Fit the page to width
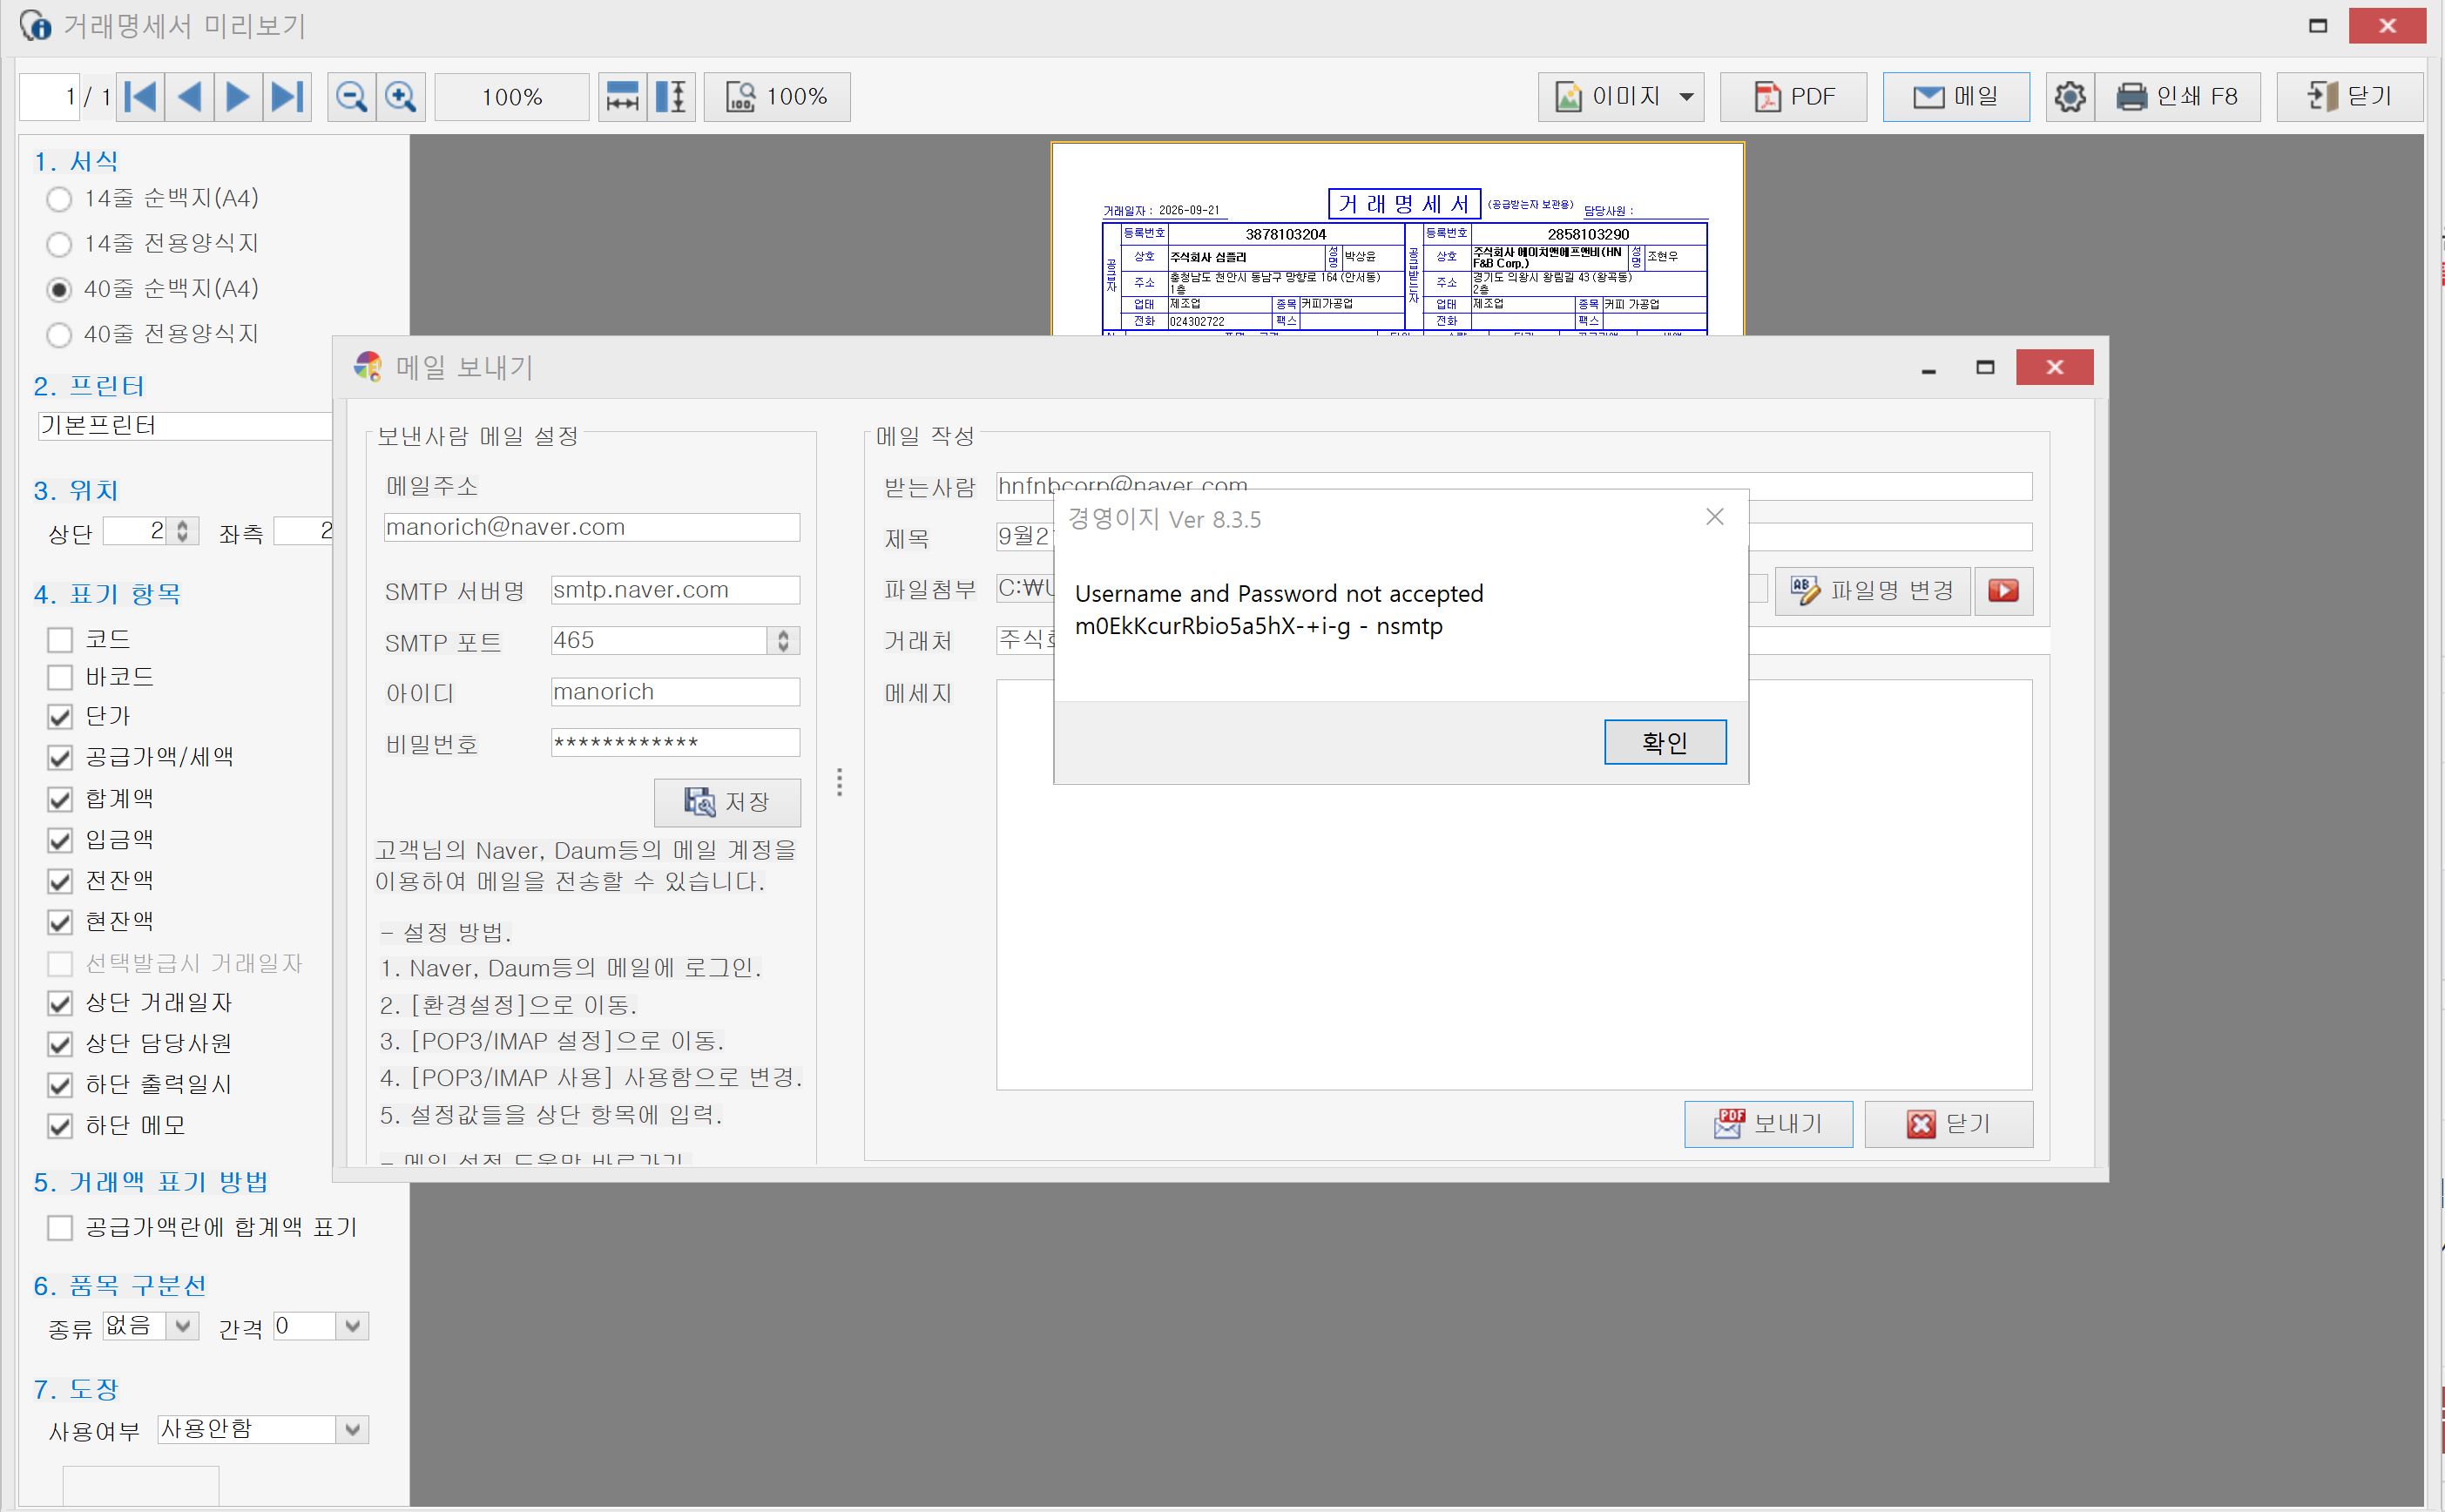Image resolution: width=2445 pixels, height=1512 pixels. (x=622, y=97)
